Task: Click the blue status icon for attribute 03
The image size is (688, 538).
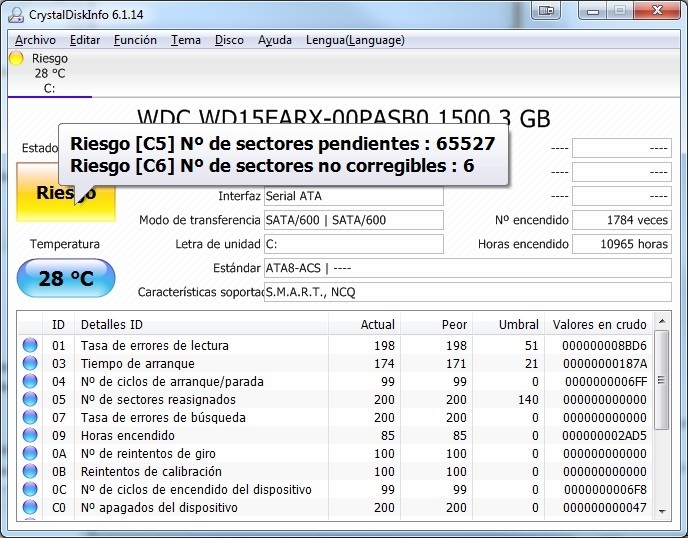Action: (x=30, y=363)
